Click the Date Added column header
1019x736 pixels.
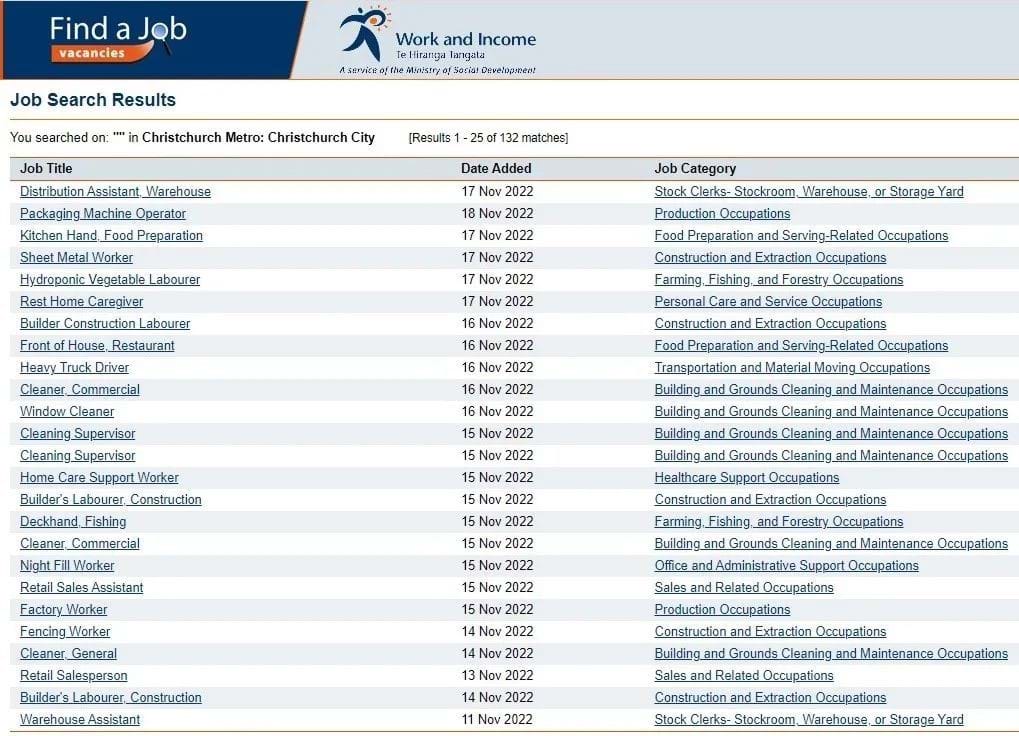click(x=496, y=169)
